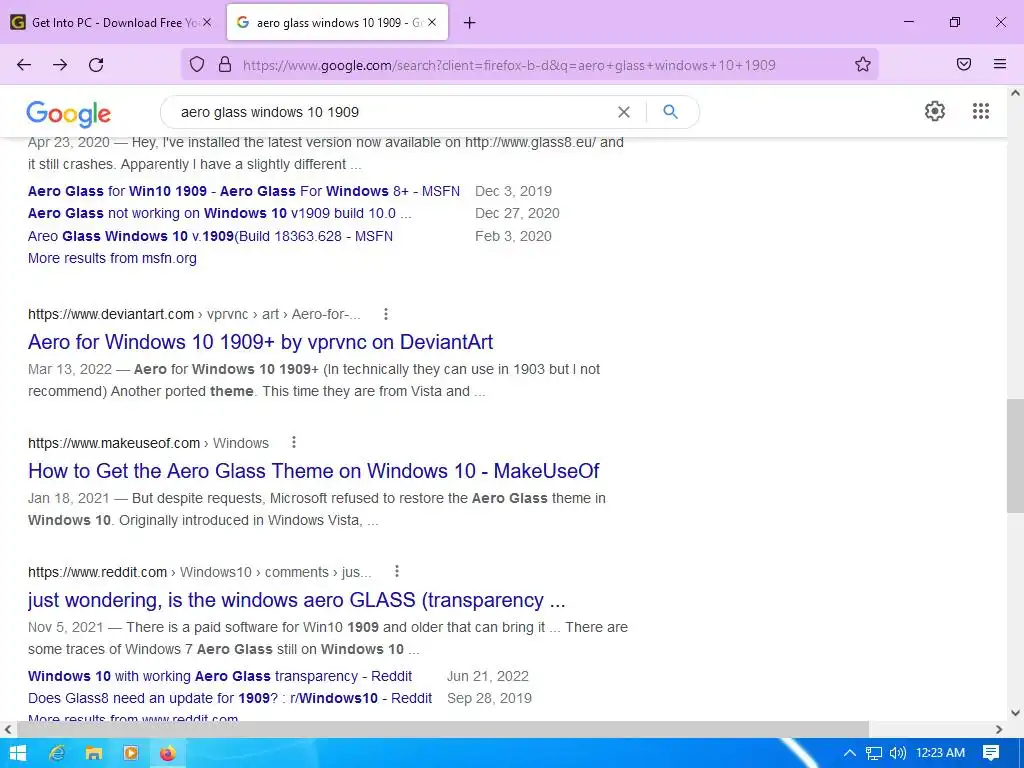Go forward with the browser forward arrow

[60, 65]
